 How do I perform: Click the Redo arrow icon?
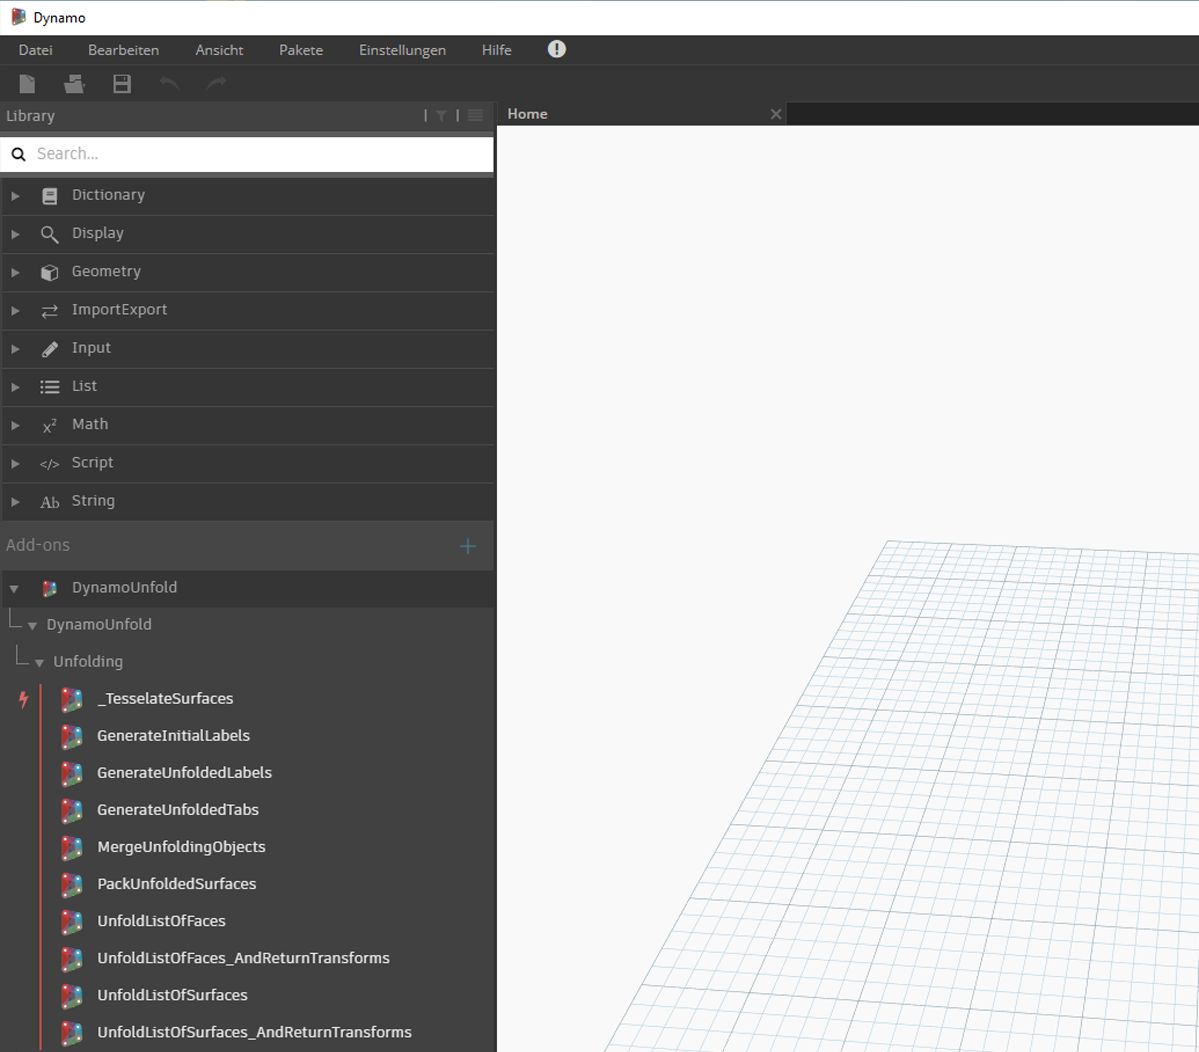pyautogui.click(x=216, y=83)
